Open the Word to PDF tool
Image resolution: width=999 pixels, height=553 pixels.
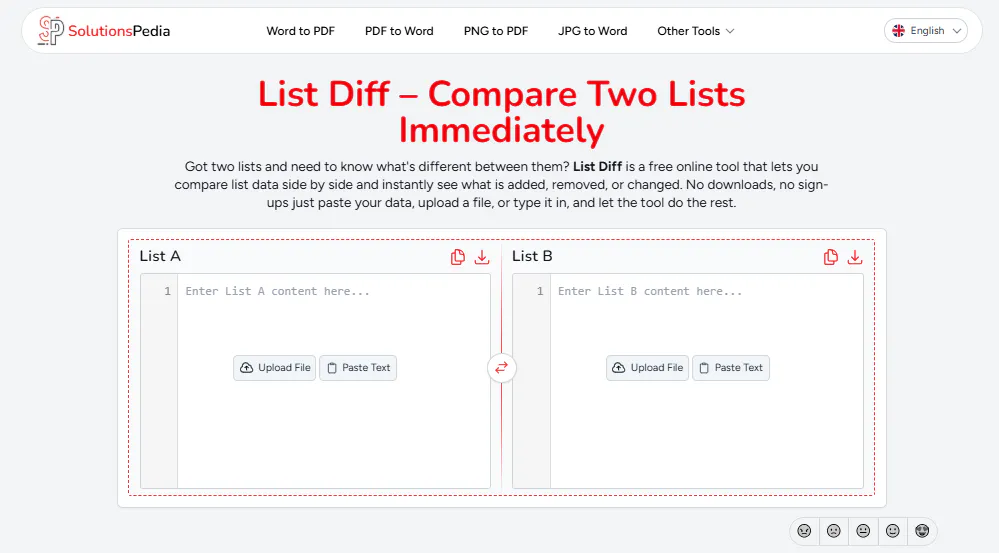[x=300, y=31]
